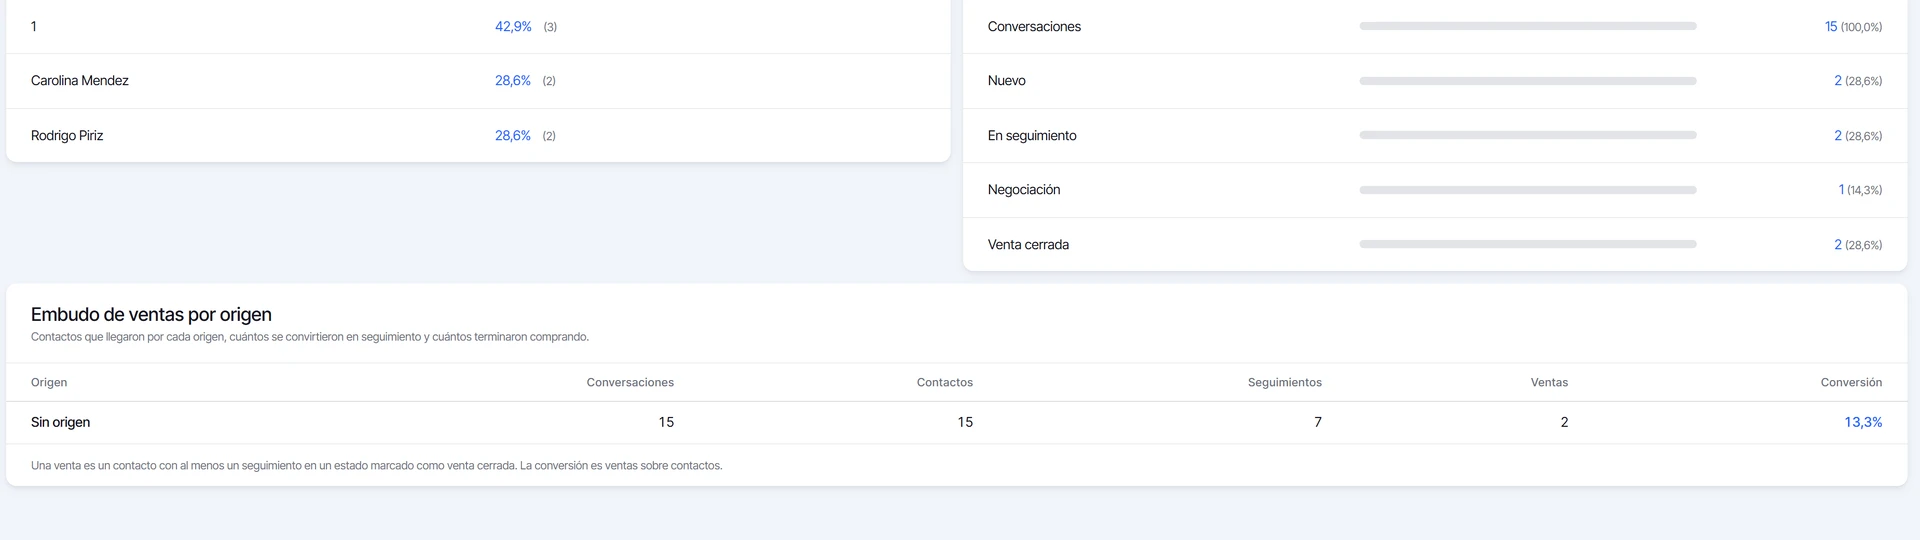Click the 42,9% value in row 1
Viewport: 1920px width, 540px height.
coord(513,27)
